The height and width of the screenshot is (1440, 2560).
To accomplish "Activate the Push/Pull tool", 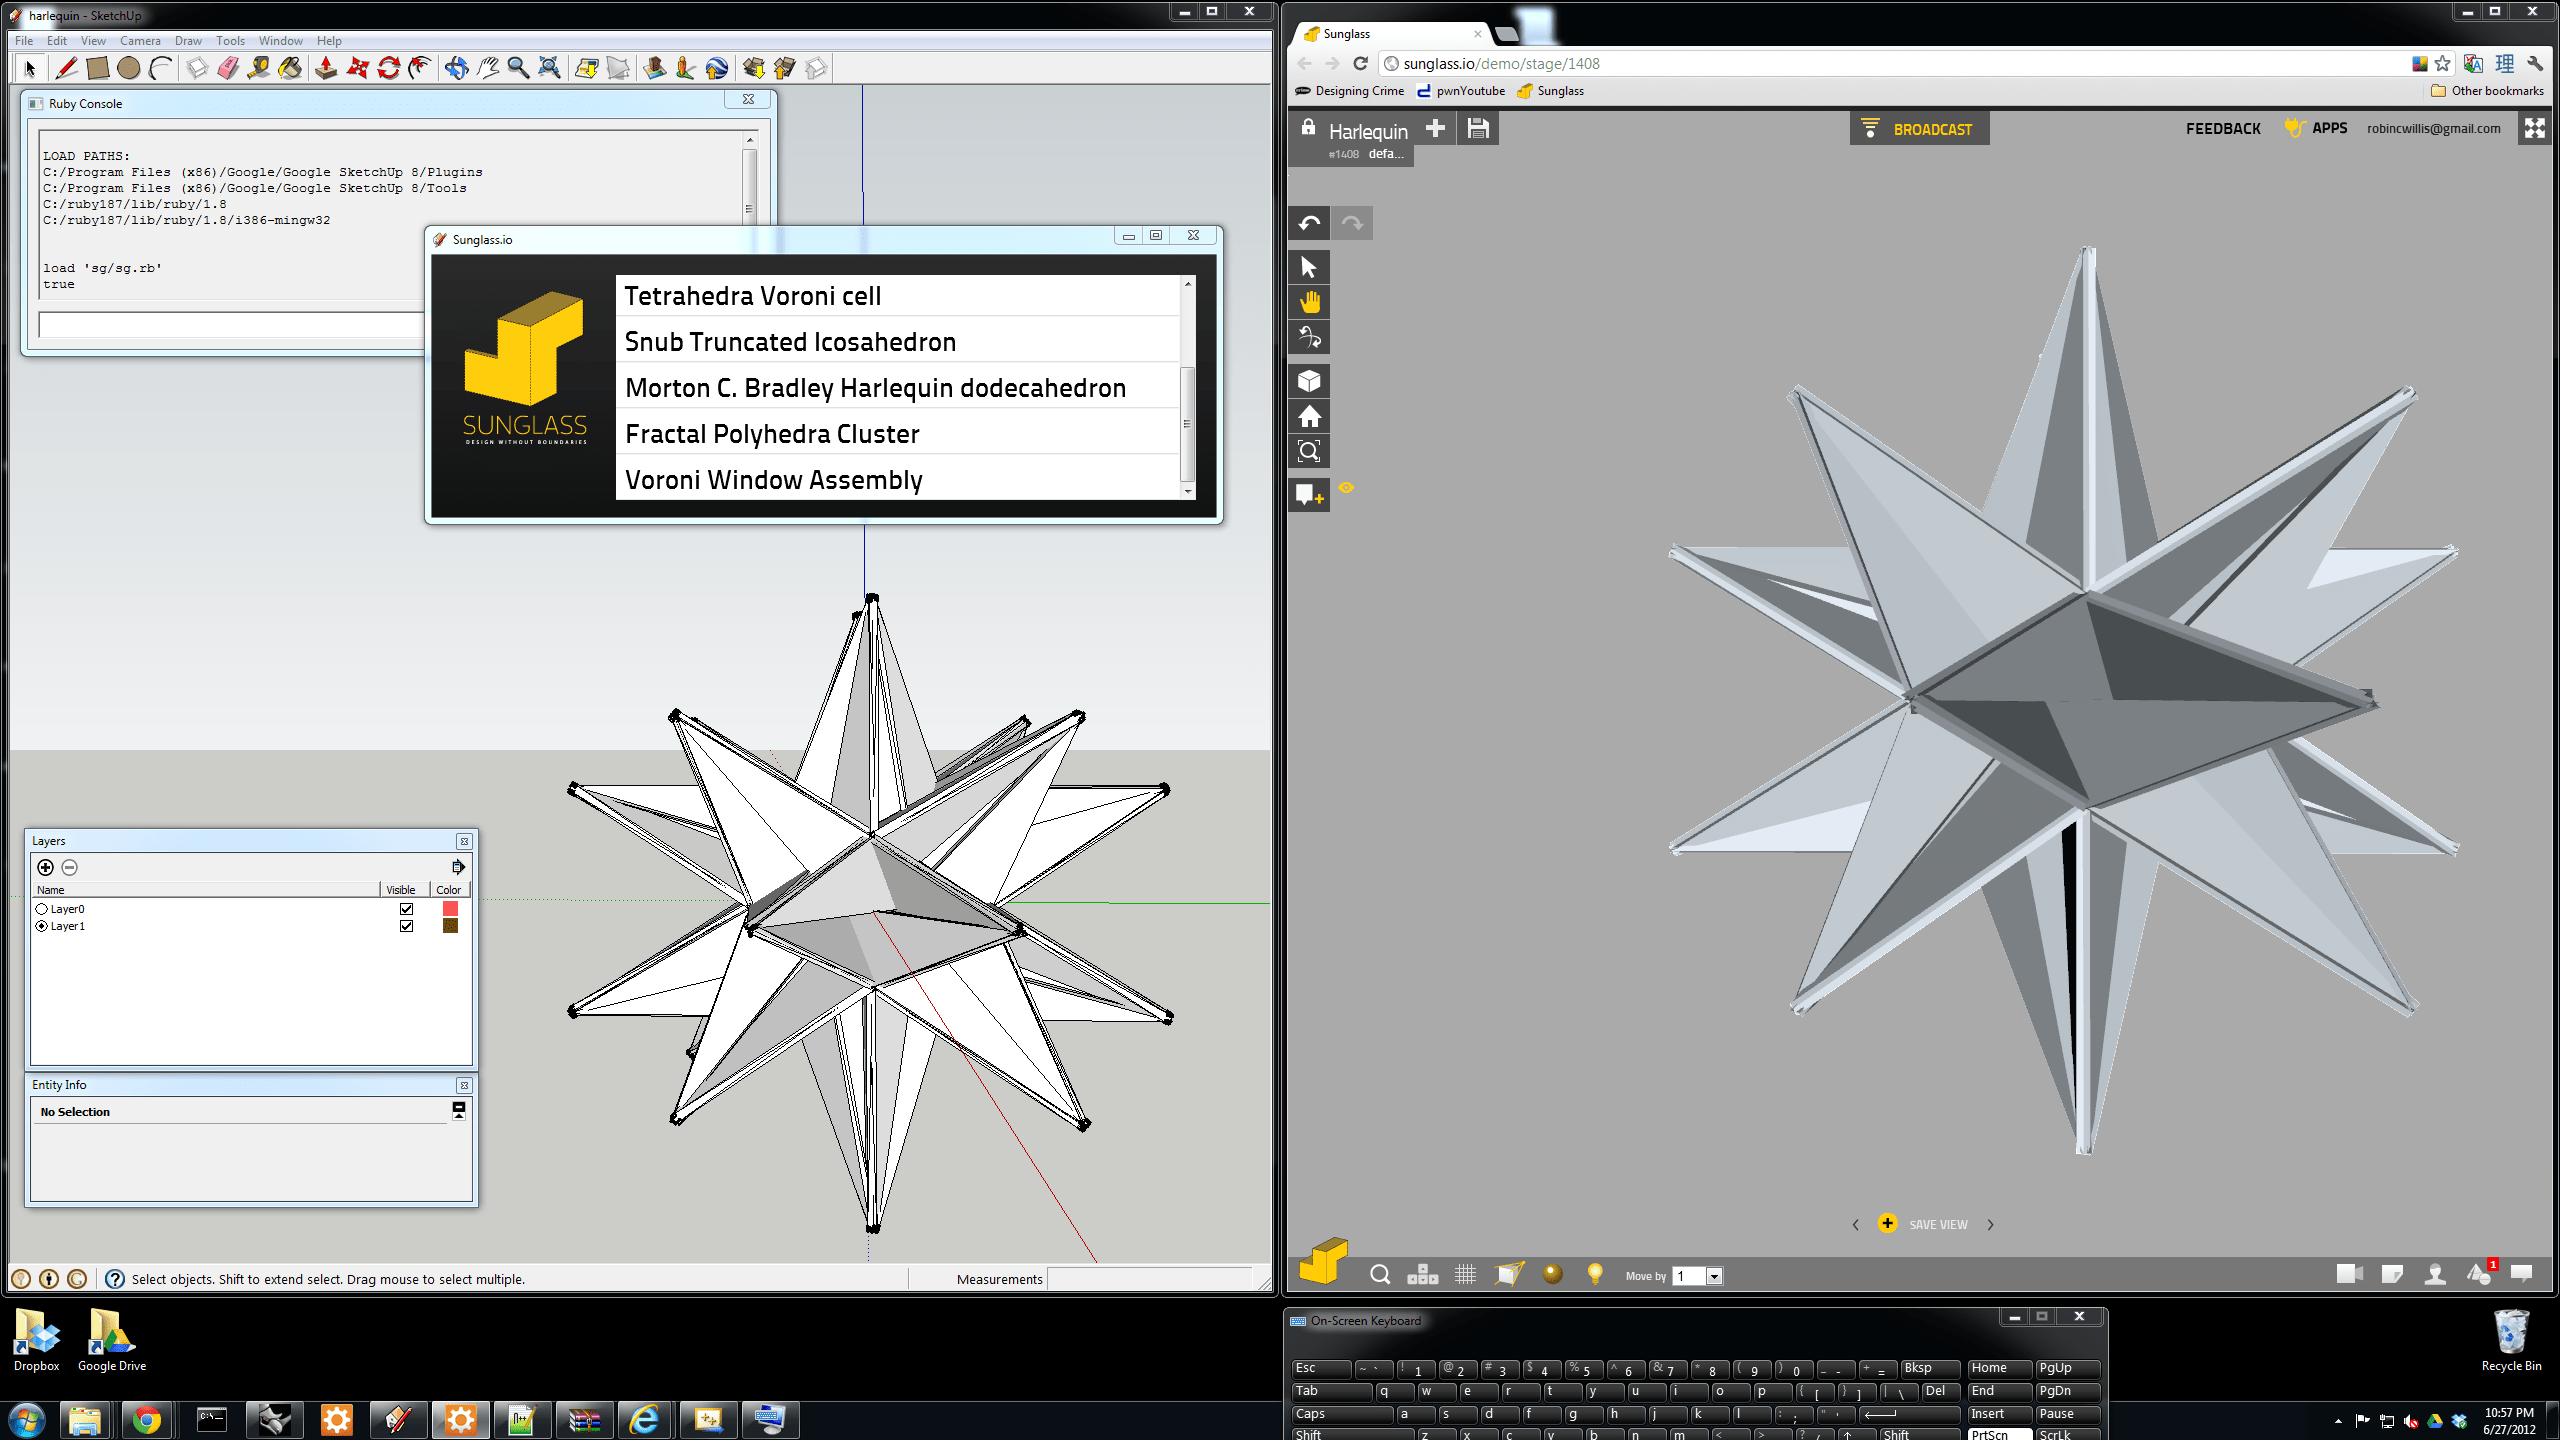I will [326, 68].
